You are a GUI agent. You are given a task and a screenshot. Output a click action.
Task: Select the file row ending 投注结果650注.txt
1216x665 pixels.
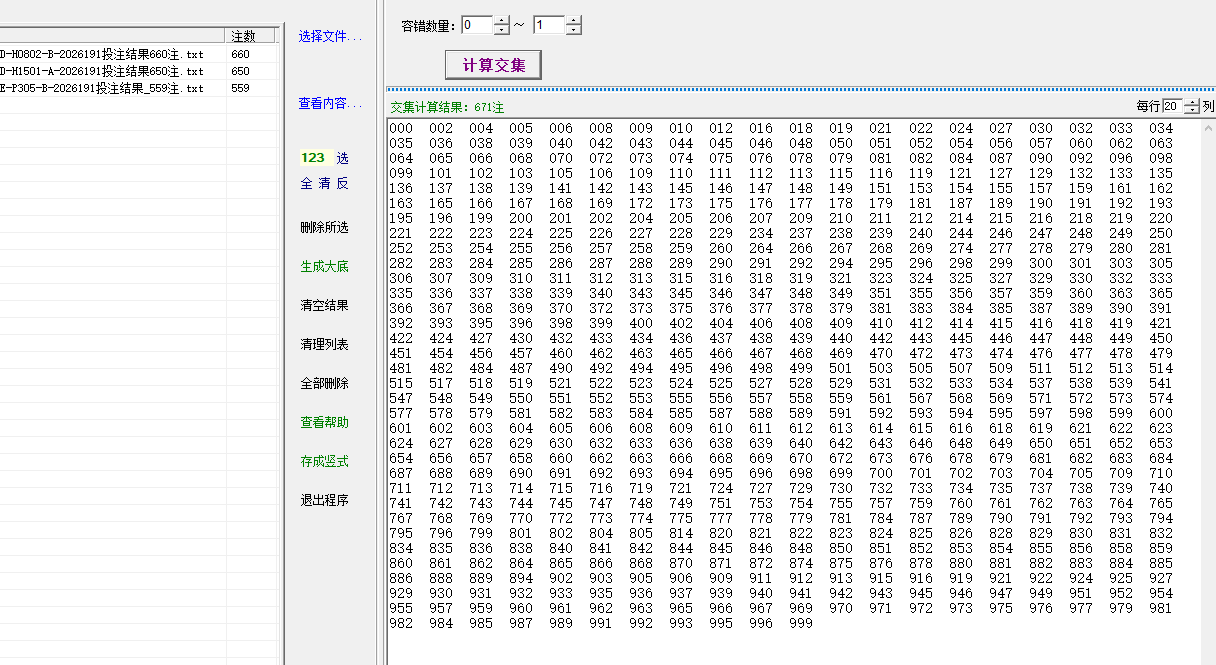coord(139,72)
